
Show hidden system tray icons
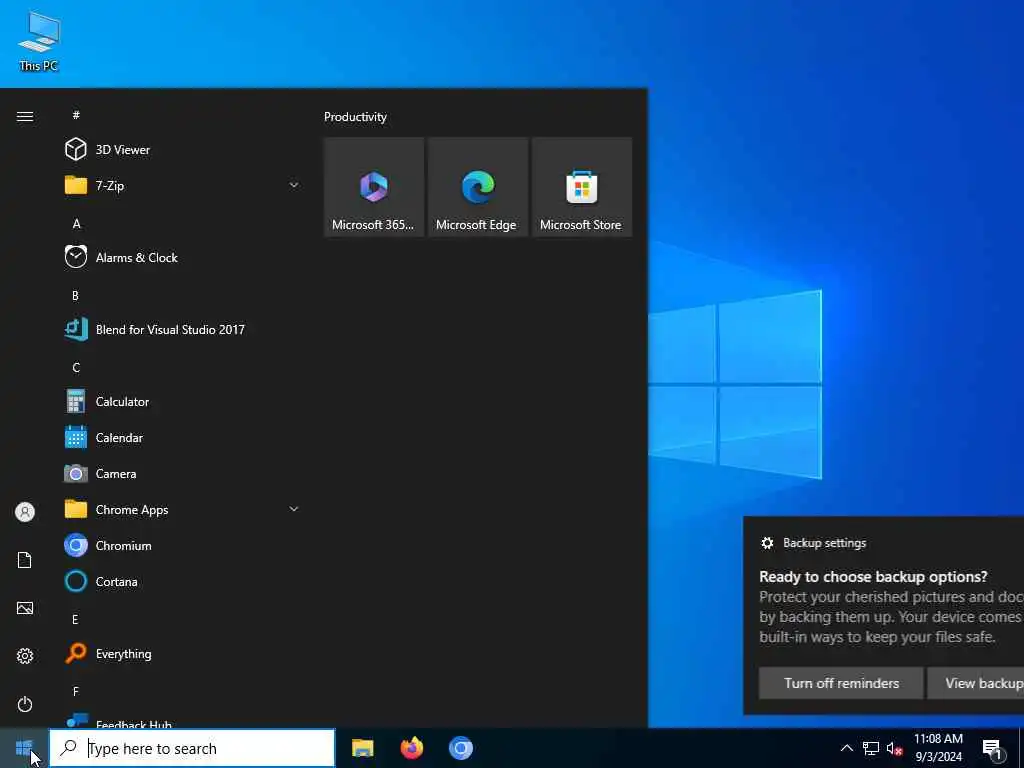(x=846, y=748)
